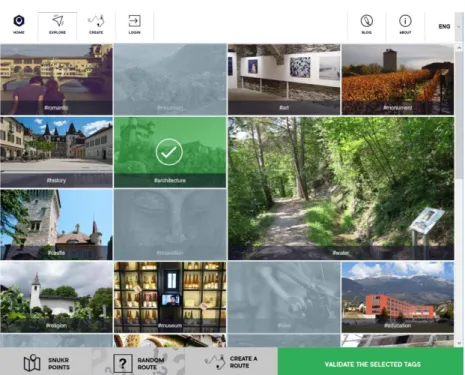Open the Home hexagon icon
The width and height of the screenshot is (465, 375).
point(19,21)
